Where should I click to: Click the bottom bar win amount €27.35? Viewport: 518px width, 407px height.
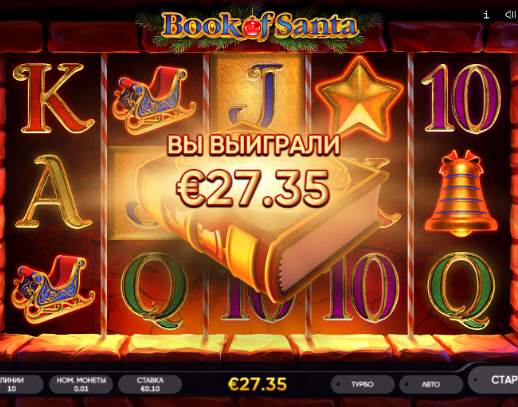click(x=257, y=384)
